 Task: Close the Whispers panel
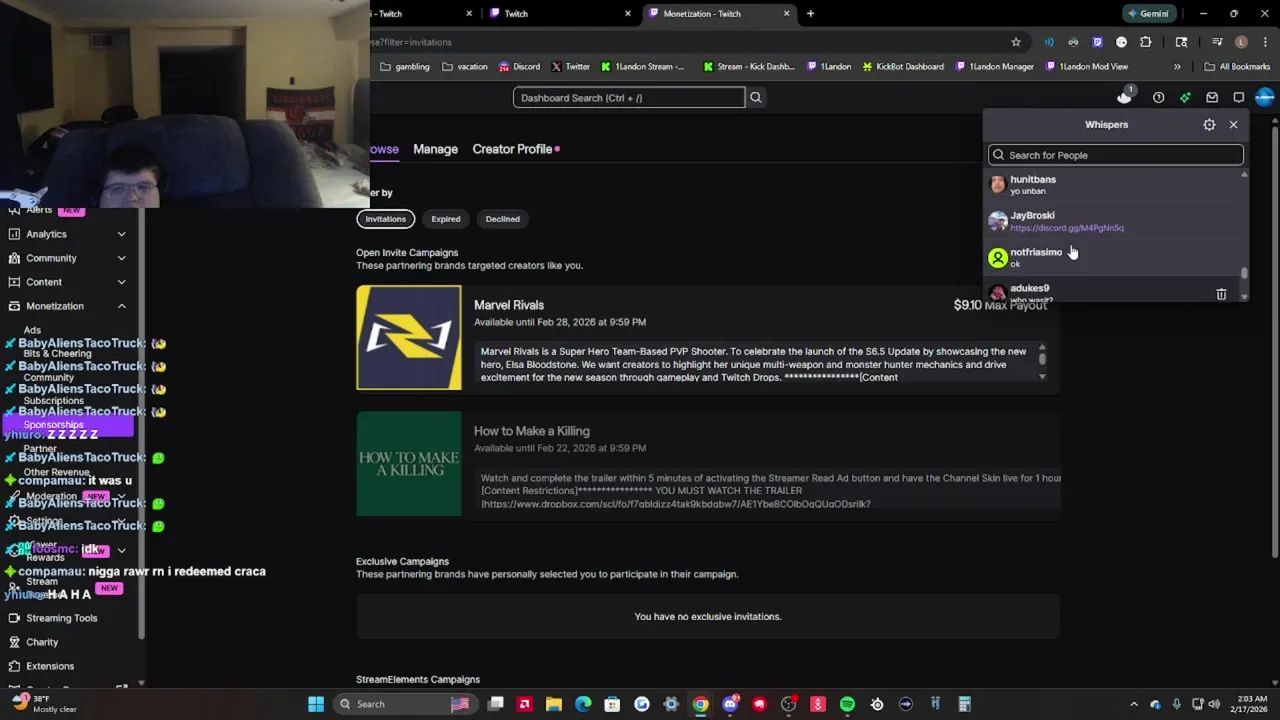[x=1233, y=125]
